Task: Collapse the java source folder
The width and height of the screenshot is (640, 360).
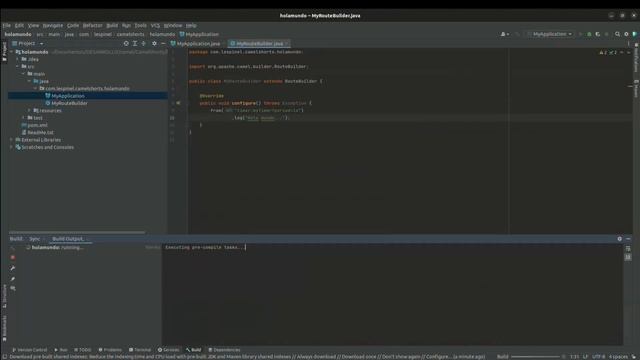Action: point(29,81)
